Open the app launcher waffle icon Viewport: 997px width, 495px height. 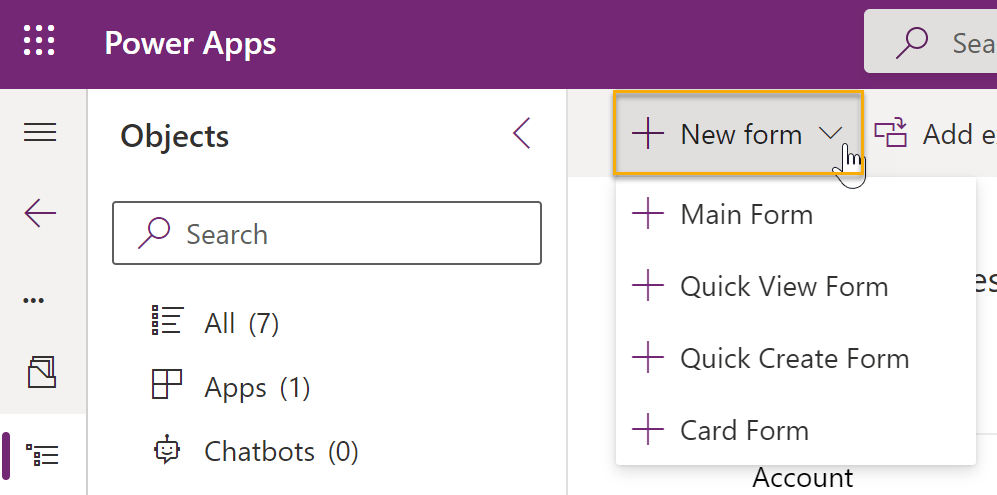[39, 43]
